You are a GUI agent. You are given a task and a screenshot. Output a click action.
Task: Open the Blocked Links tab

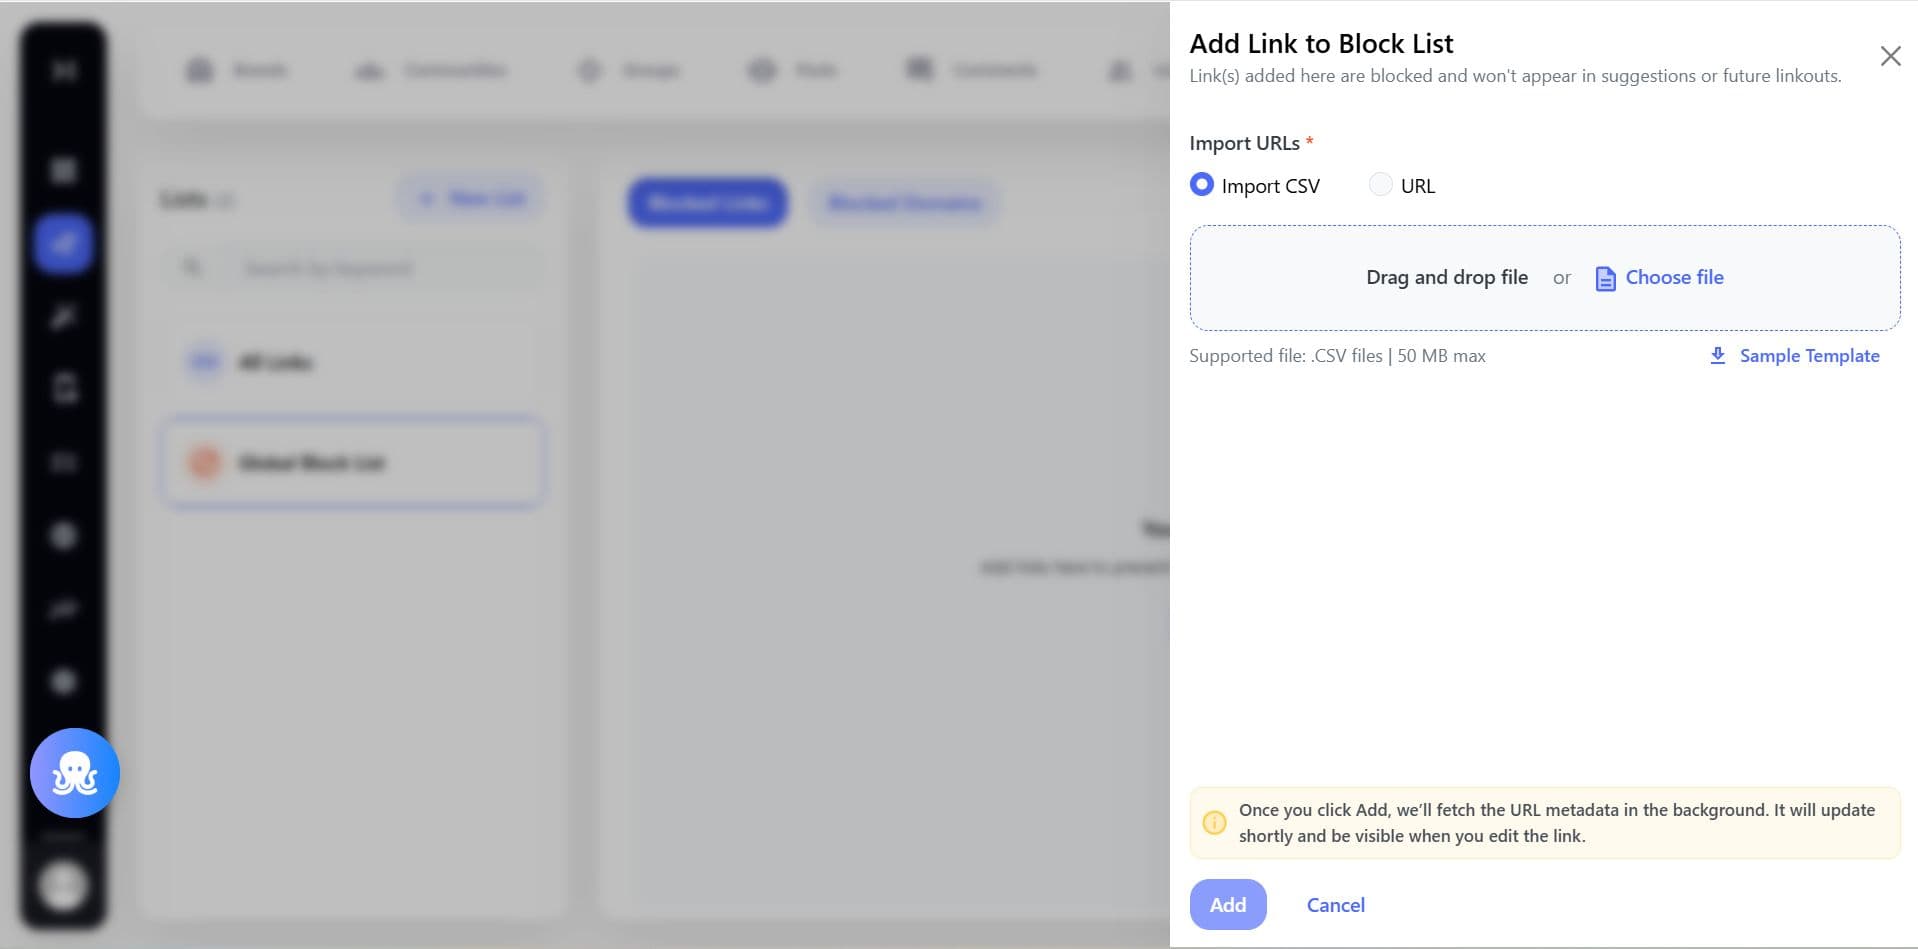point(707,203)
